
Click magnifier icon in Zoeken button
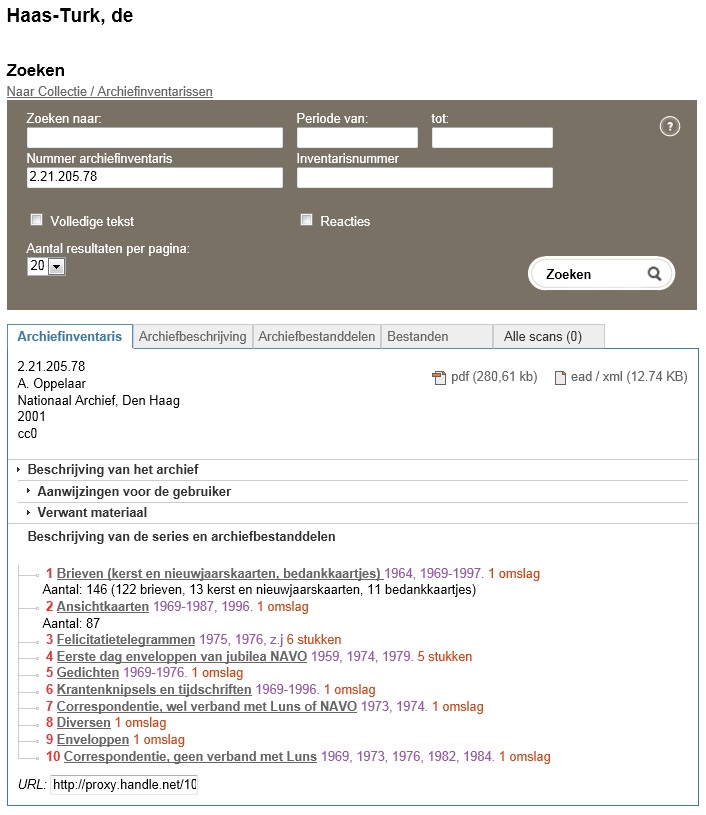coord(654,274)
